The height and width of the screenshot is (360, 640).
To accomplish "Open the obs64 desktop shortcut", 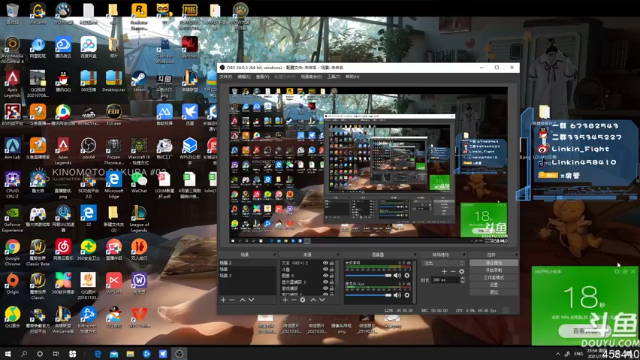I will (88, 149).
